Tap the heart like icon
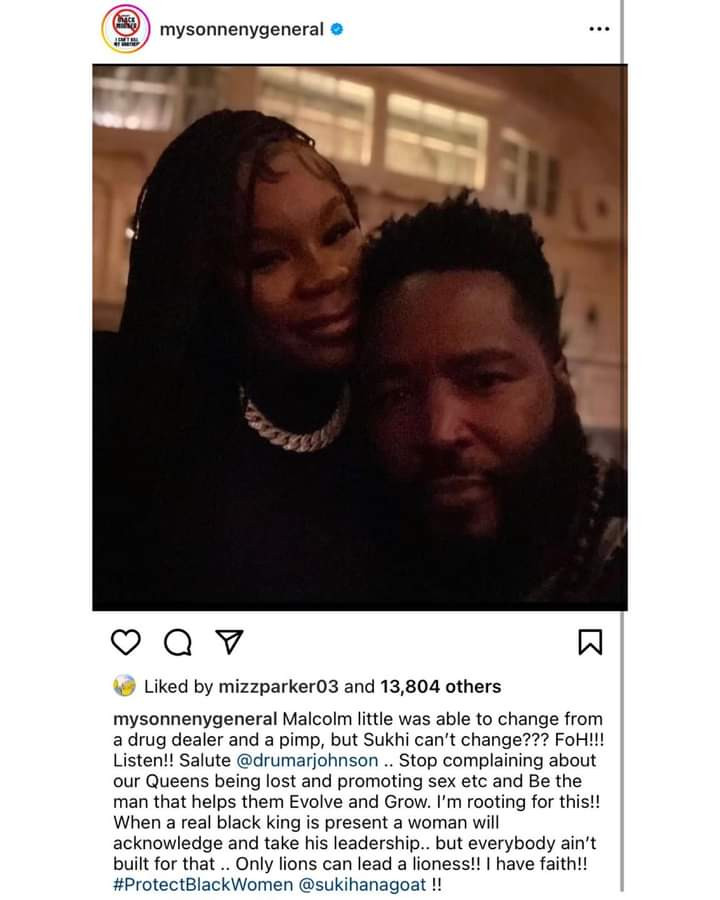Image resolution: width=720 pixels, height=900 pixels. click(x=126, y=642)
